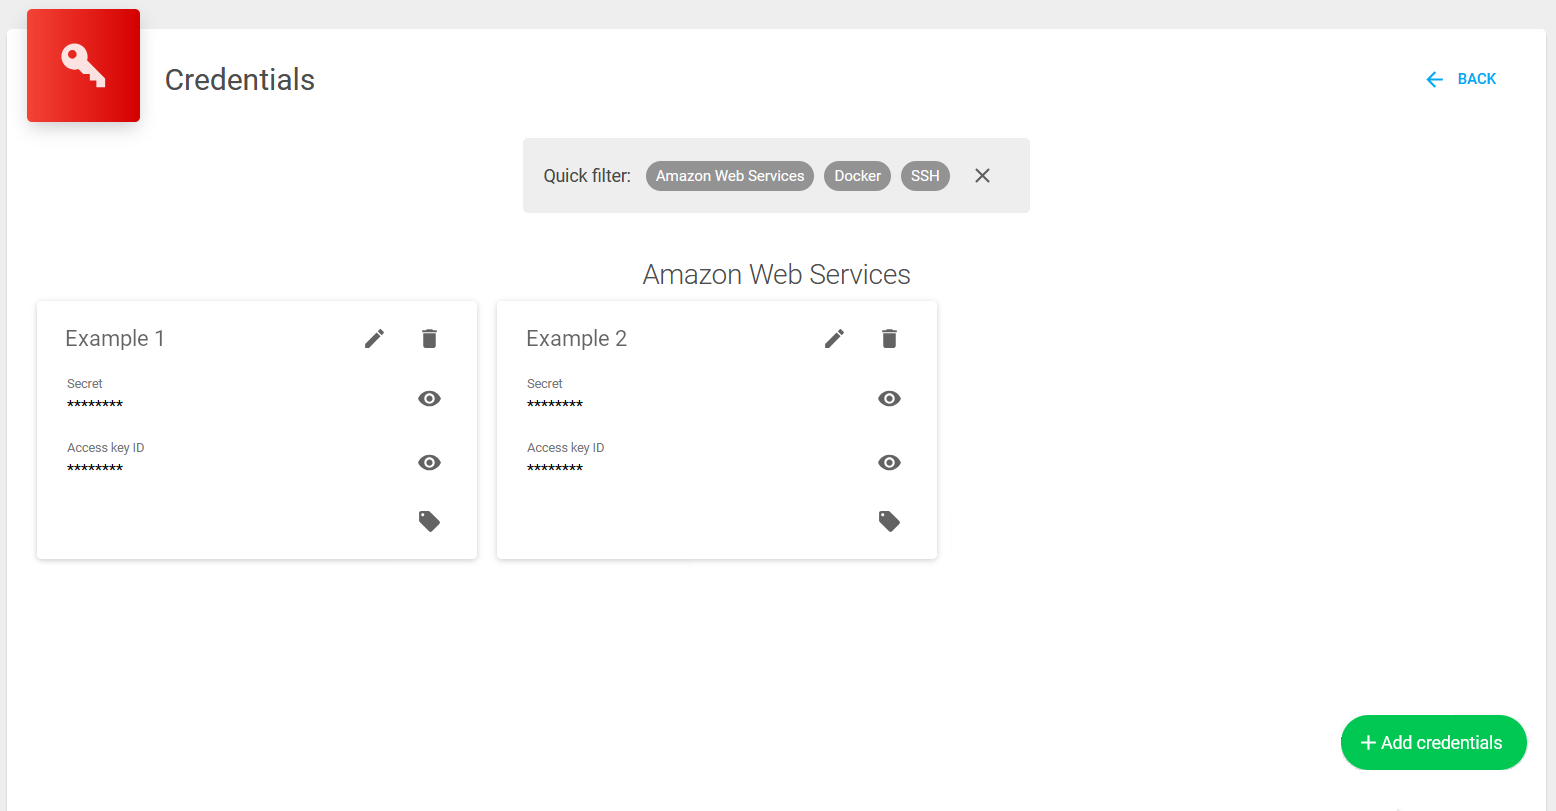This screenshot has height=811, width=1556.
Task: Filter credentials by SSH chip
Action: pos(925,176)
